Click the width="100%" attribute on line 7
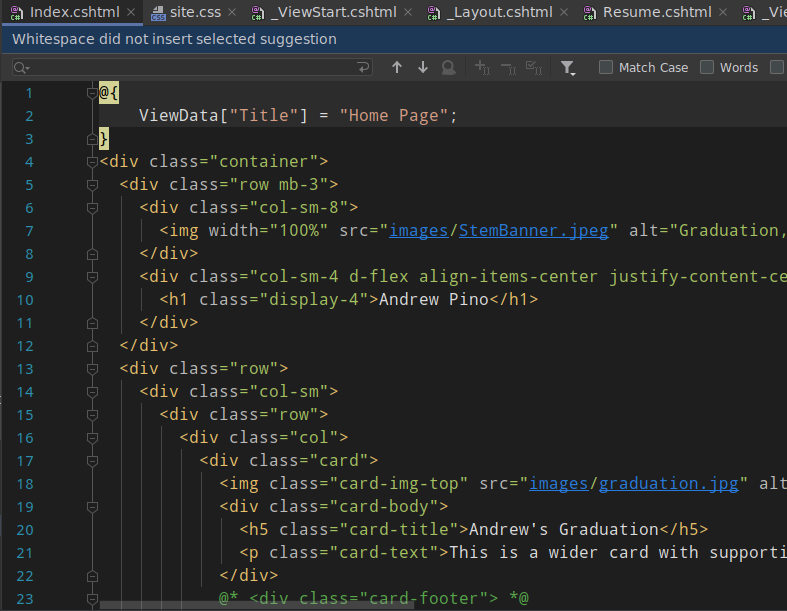The image size is (787, 611). [x=269, y=230]
